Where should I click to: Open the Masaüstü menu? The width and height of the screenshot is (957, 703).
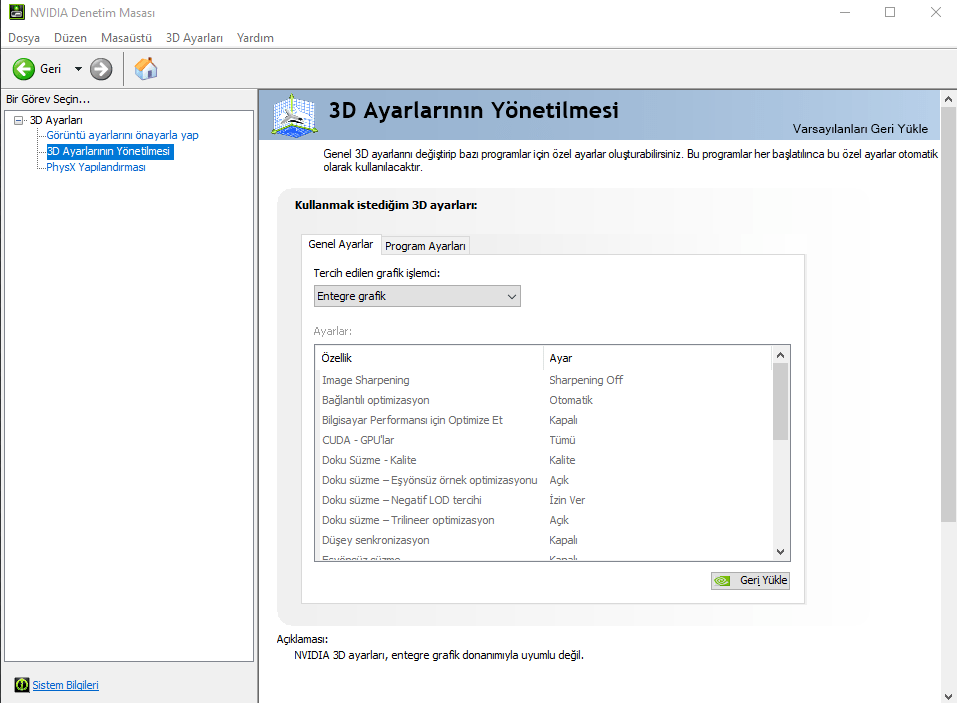point(126,38)
